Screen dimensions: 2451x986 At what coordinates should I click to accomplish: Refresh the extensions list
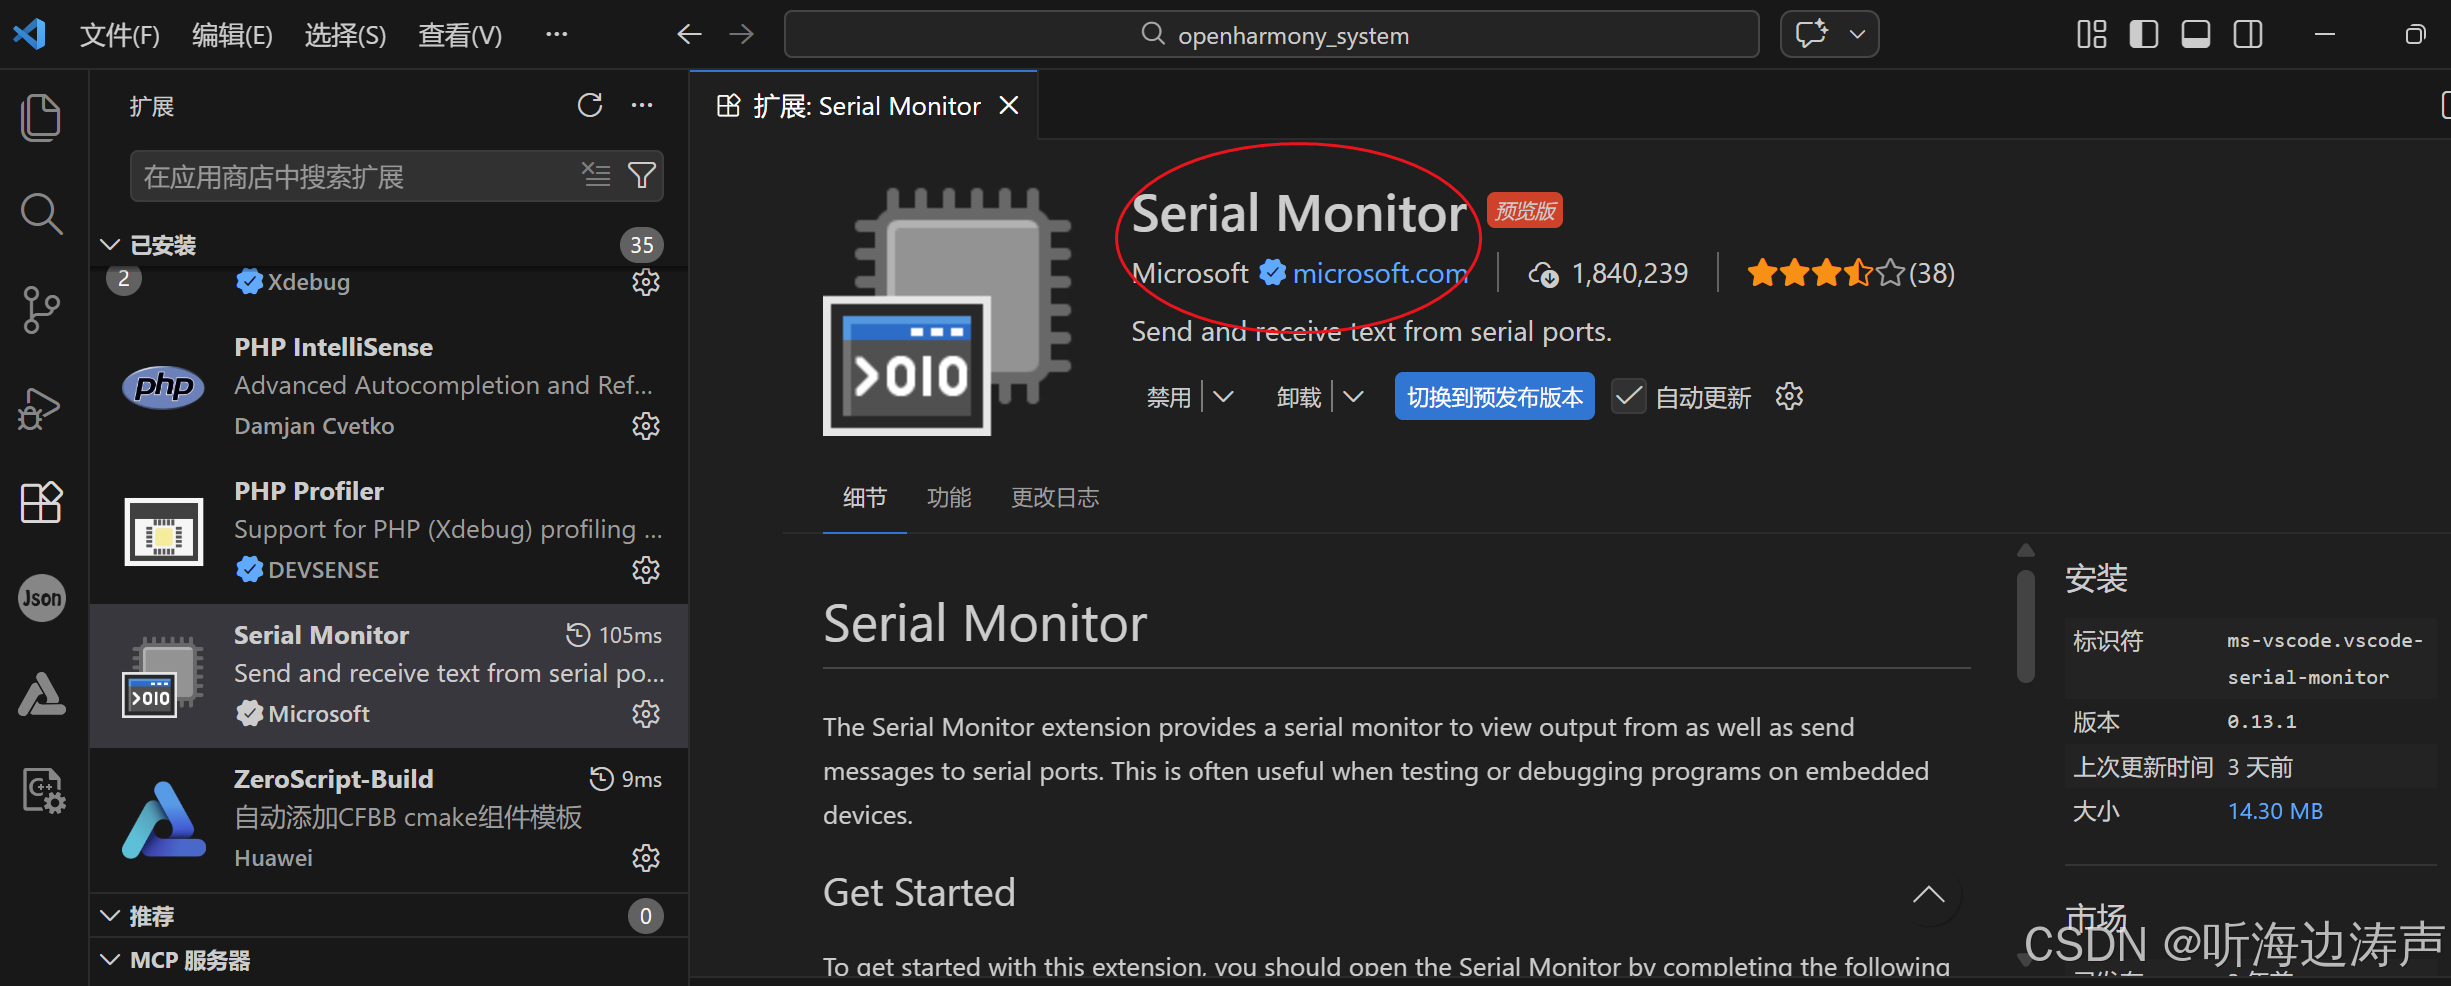[590, 105]
